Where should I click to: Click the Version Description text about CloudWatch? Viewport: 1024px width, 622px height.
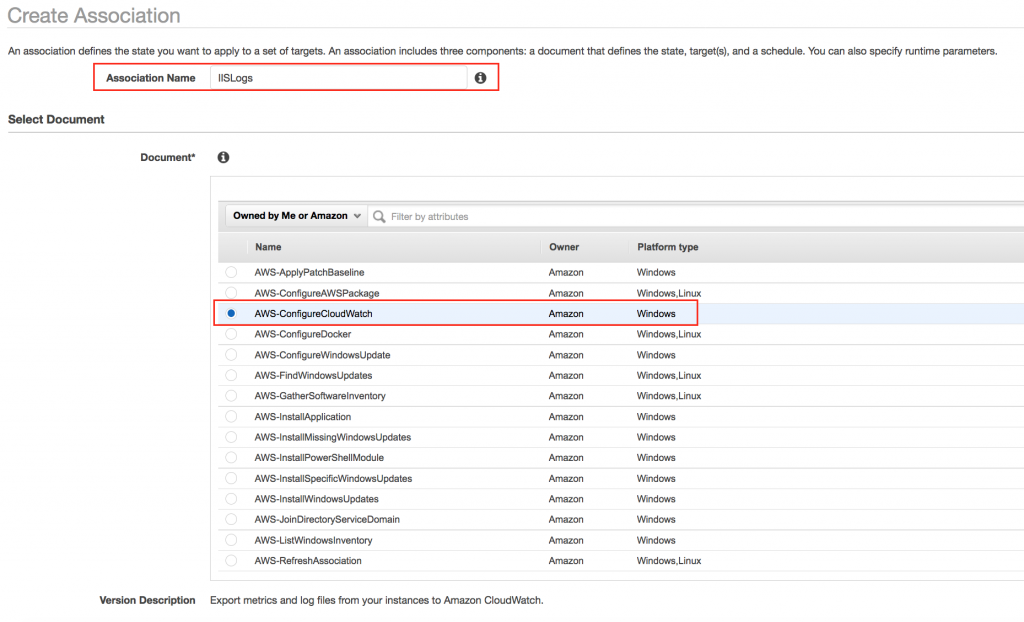pos(376,600)
